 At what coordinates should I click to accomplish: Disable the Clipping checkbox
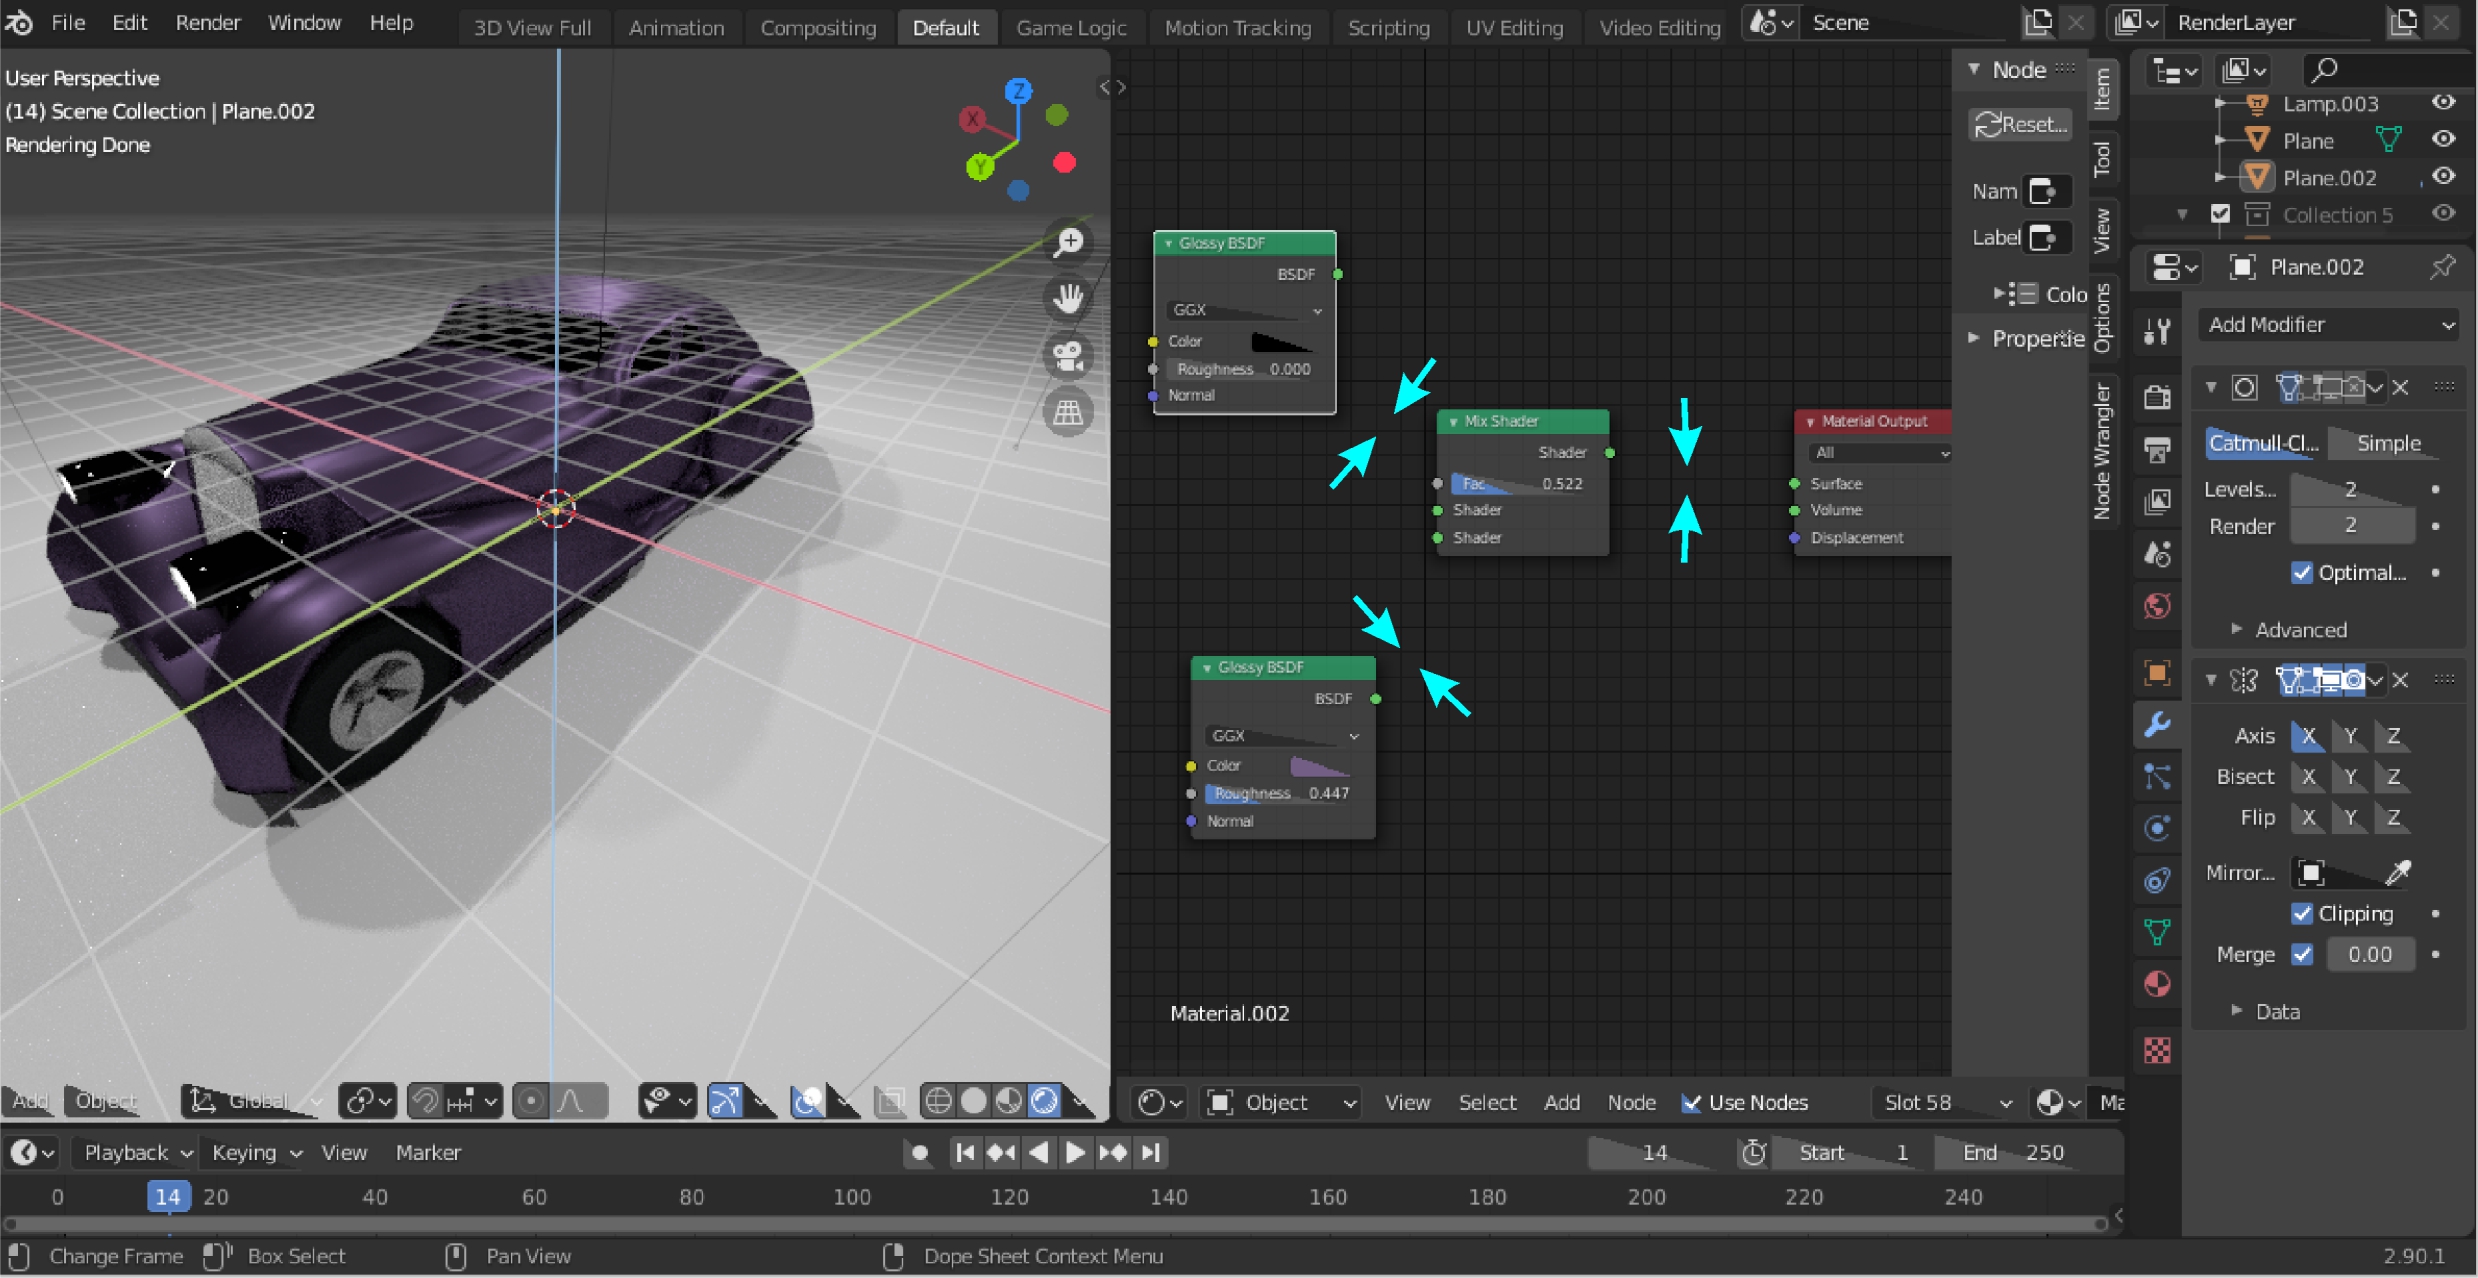pyautogui.click(x=2301, y=913)
